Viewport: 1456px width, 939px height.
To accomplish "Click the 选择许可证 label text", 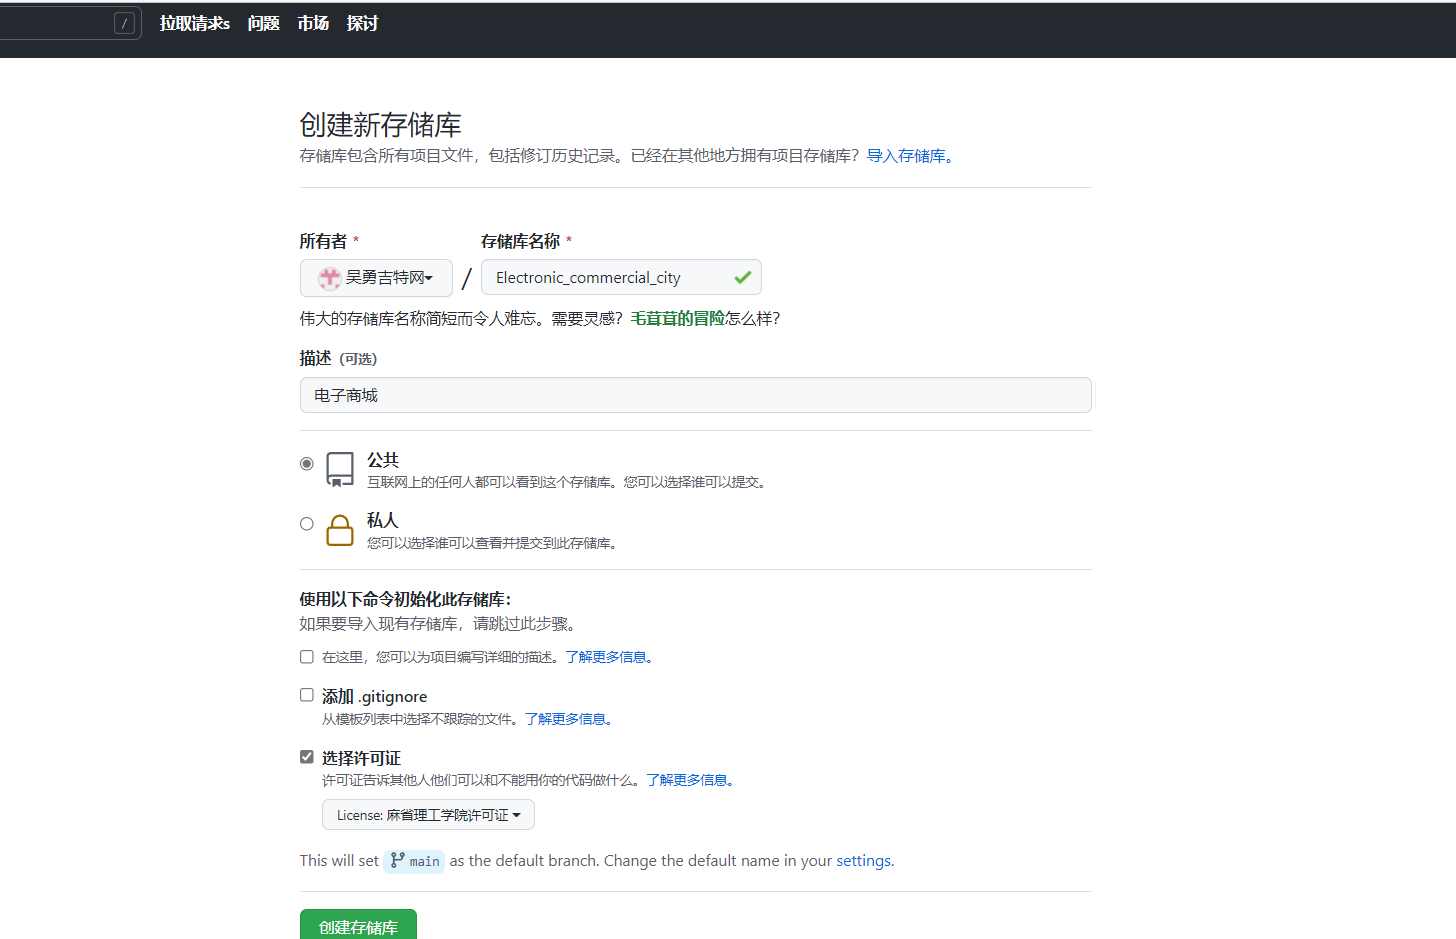I will point(361,758).
